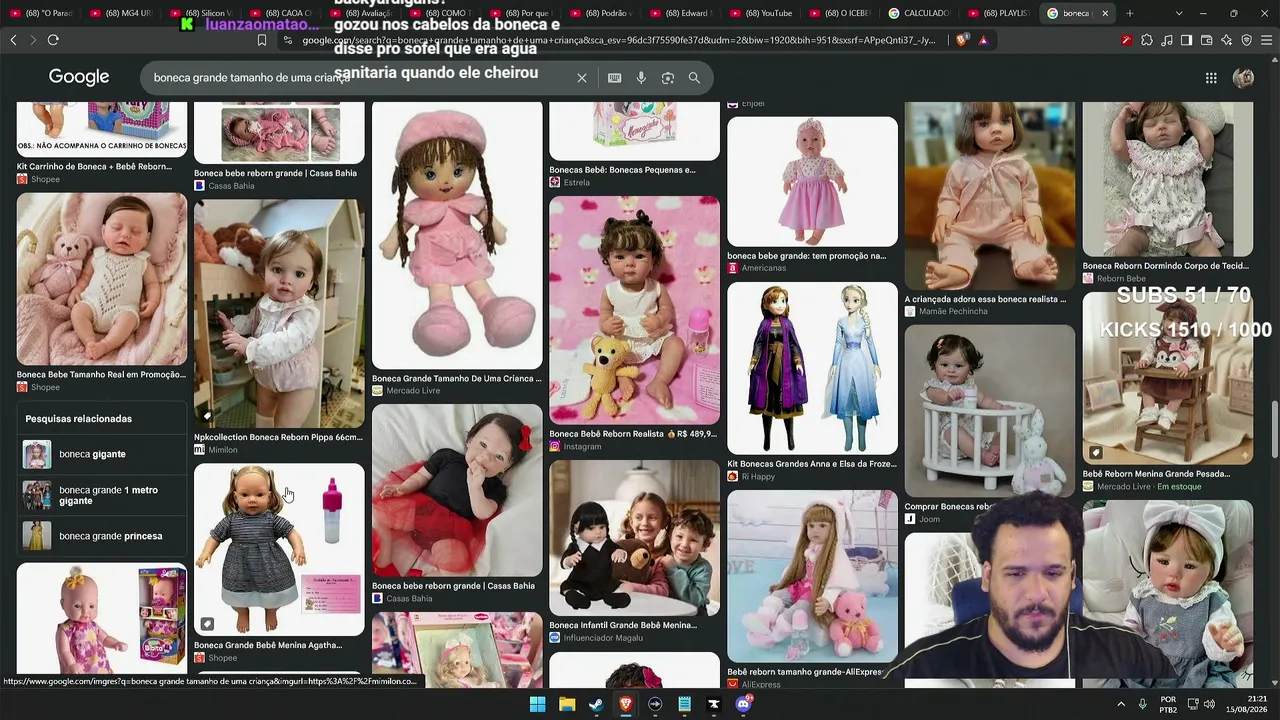Open 'Boneca Grande Bebê Menina Agatha' result link
Viewport: 1280px width, 720px height.
[x=268, y=645]
